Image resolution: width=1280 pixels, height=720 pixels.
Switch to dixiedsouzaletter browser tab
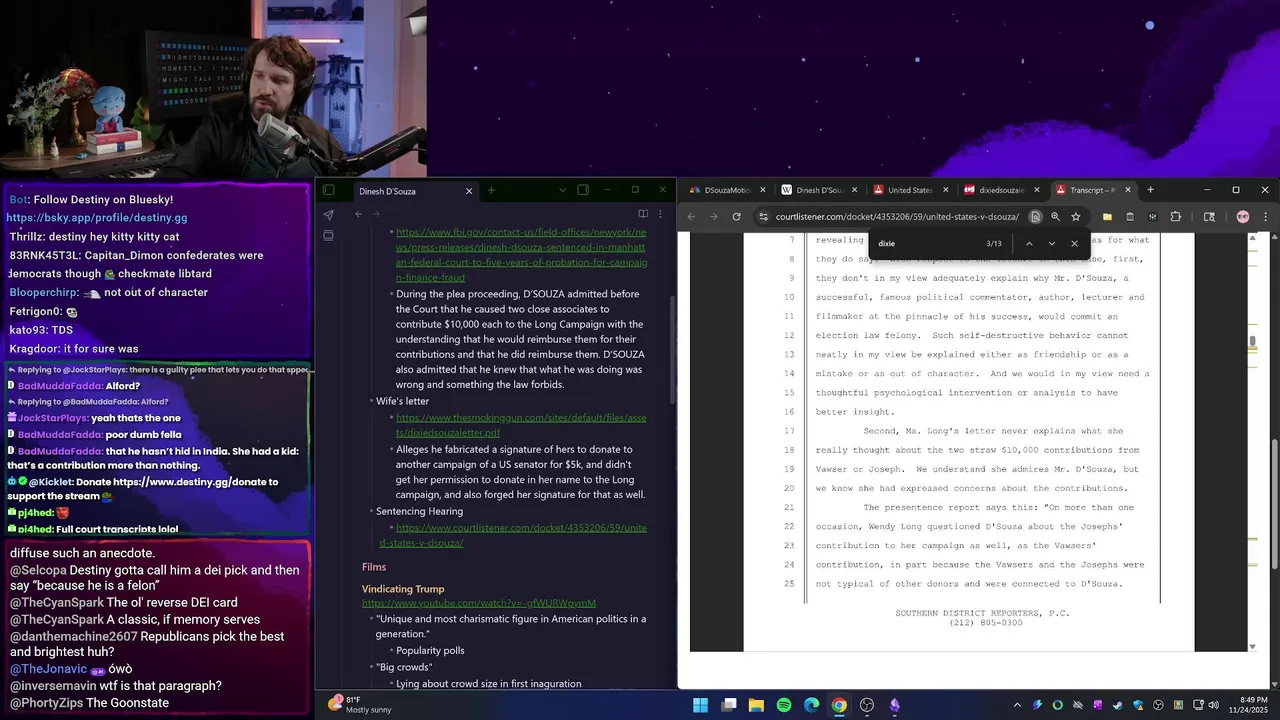pos(1001,190)
